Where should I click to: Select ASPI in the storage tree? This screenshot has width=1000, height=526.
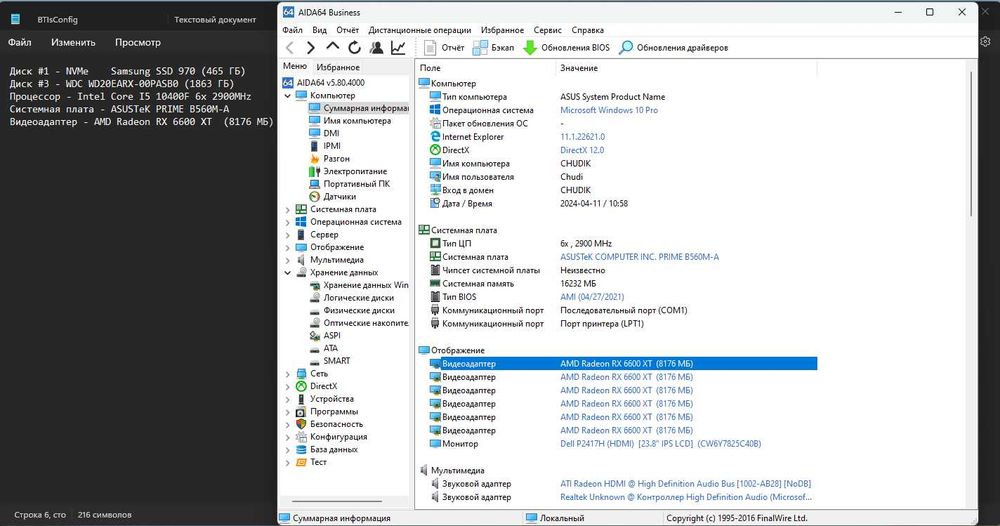coord(325,335)
